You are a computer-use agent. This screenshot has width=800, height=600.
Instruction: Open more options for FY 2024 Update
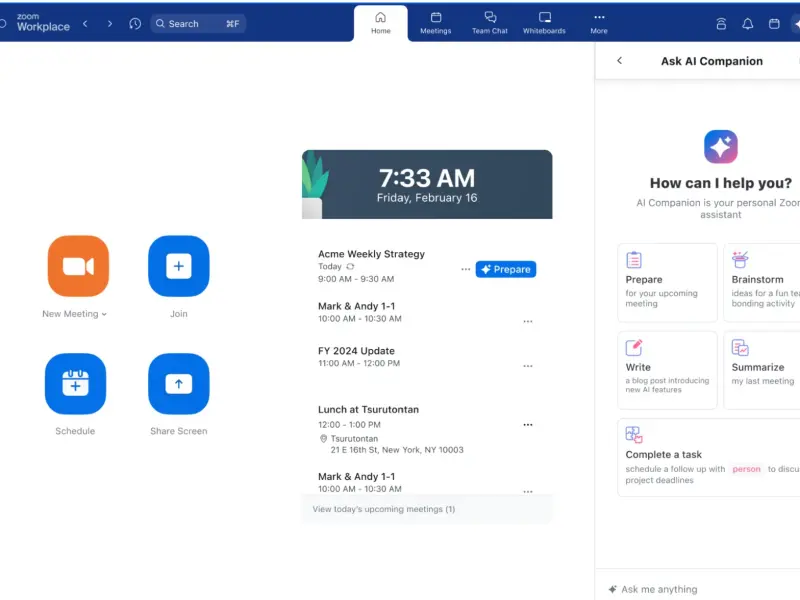(528, 366)
